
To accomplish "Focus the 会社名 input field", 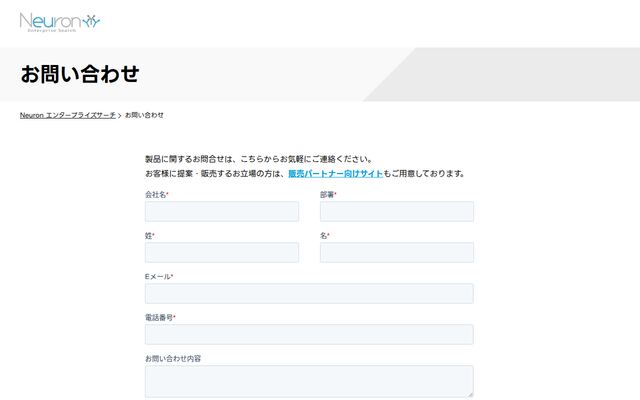I will (222, 211).
